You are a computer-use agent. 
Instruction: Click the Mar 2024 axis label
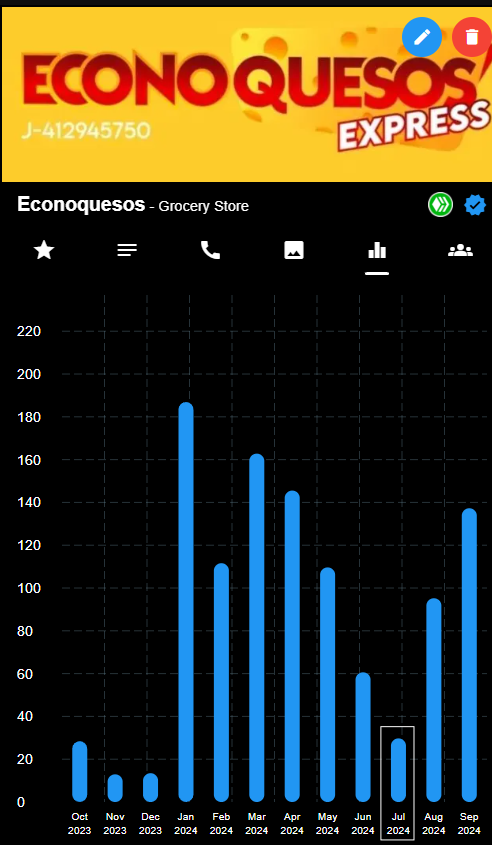pos(257,823)
